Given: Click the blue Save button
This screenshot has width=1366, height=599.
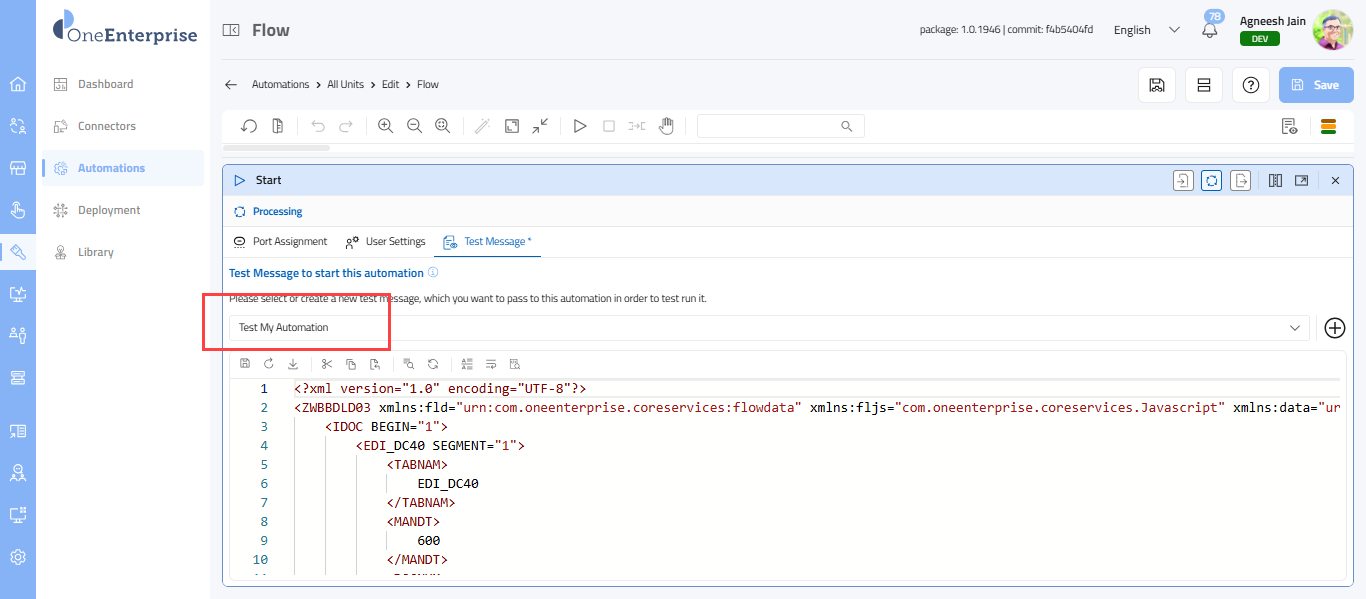Looking at the screenshot, I should (x=1315, y=85).
